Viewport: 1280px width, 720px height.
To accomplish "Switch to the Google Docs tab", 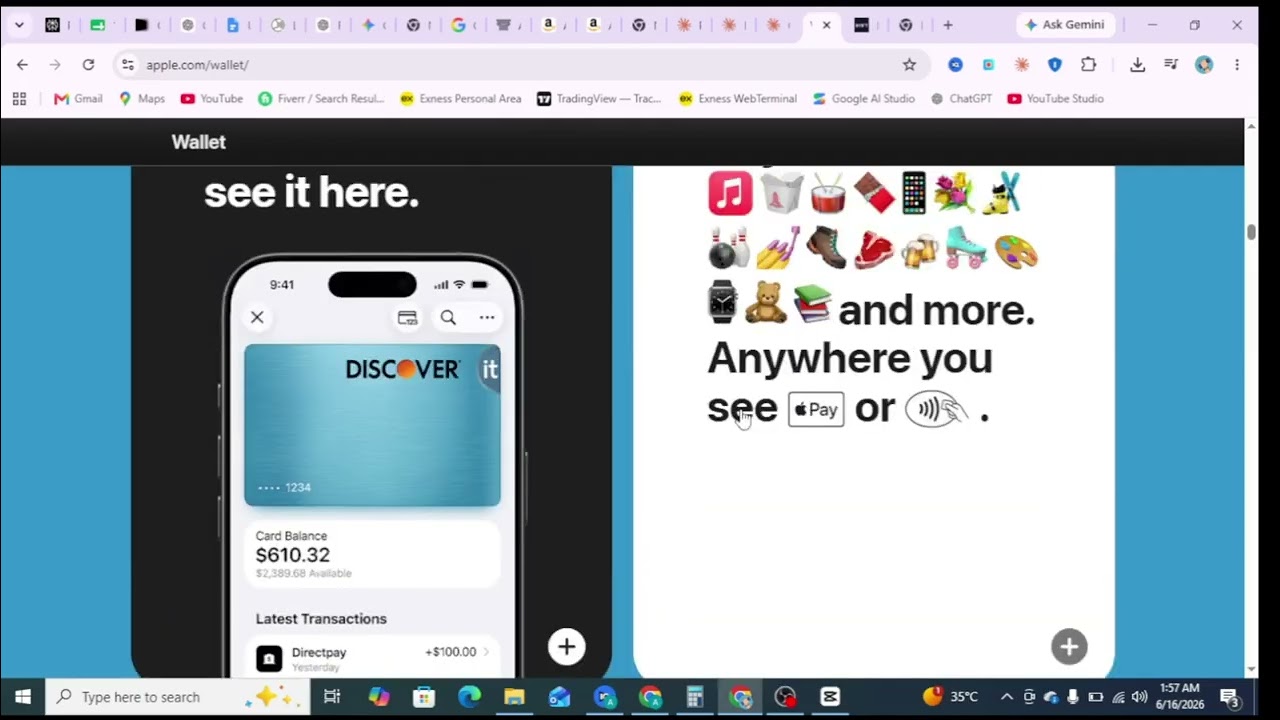I will (x=232, y=25).
